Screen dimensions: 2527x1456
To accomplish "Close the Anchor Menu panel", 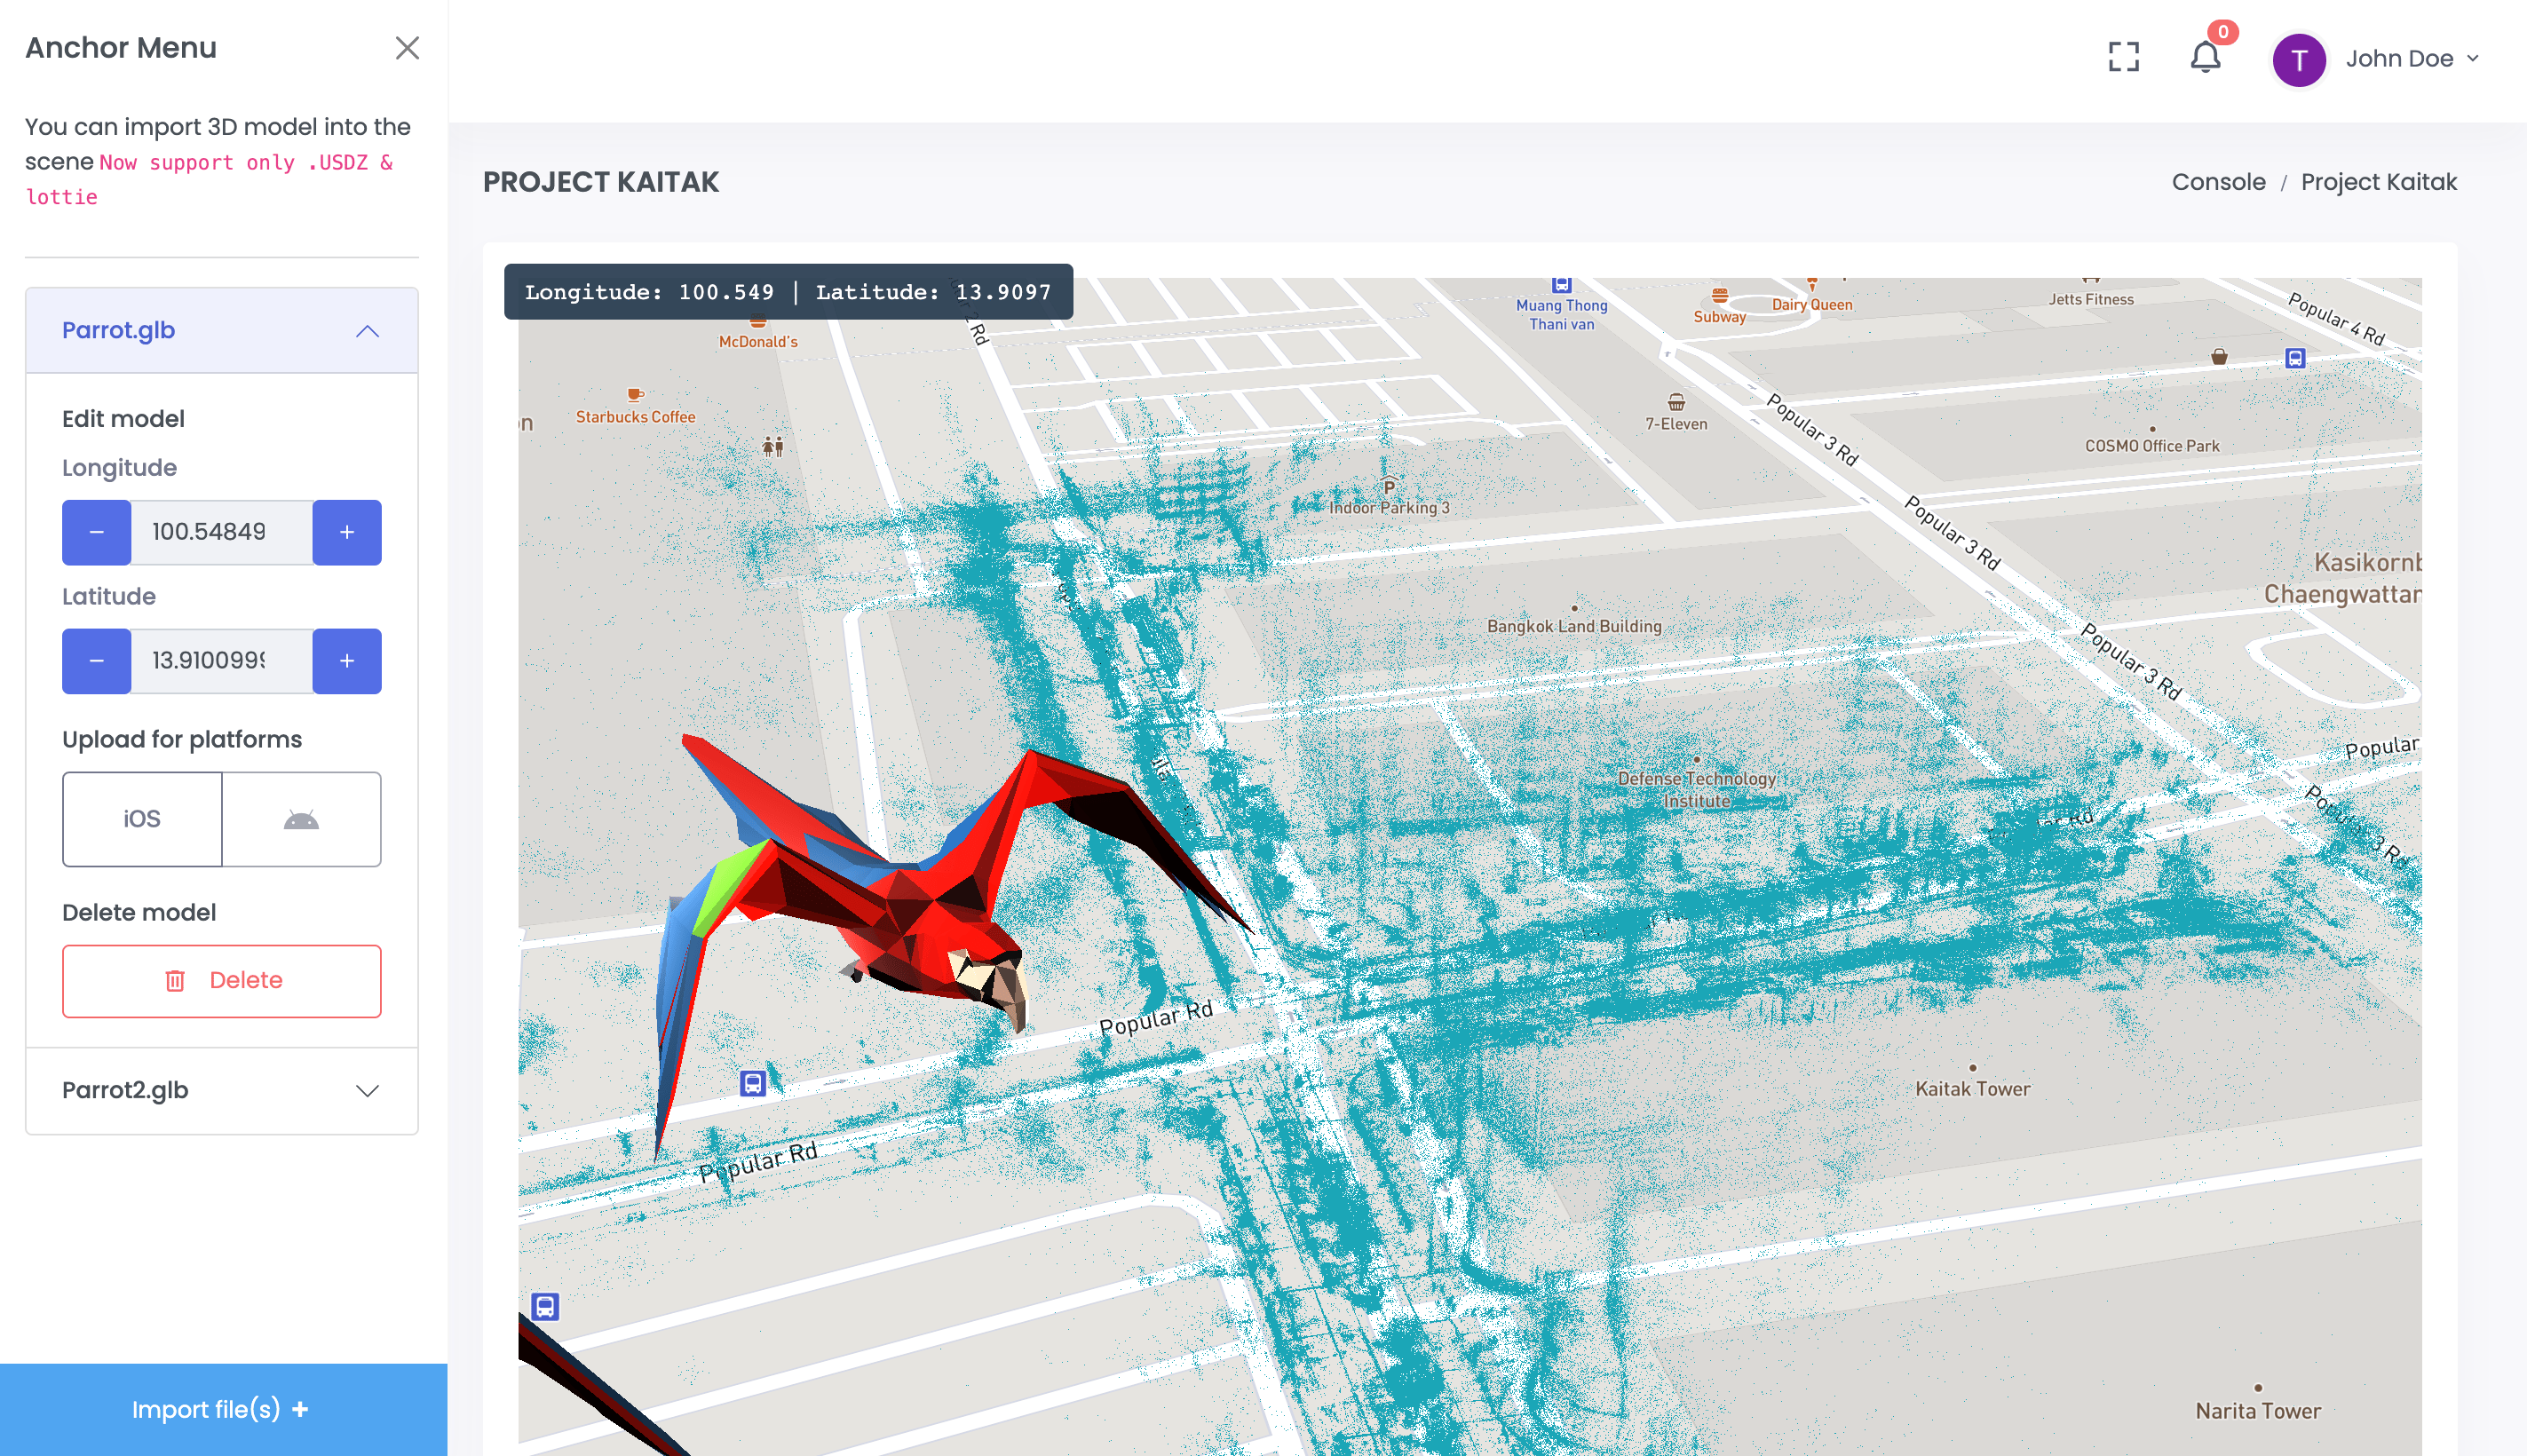I will tap(407, 48).
